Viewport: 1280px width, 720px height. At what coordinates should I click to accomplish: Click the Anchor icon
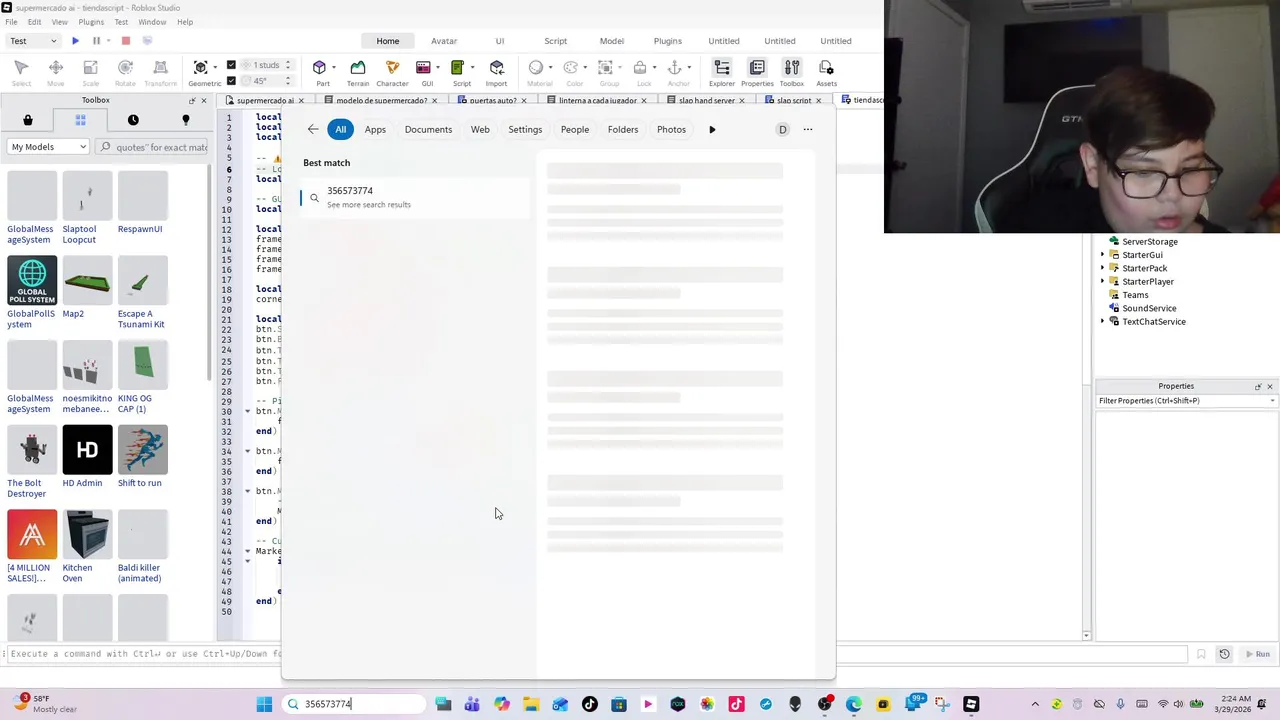pos(675,67)
